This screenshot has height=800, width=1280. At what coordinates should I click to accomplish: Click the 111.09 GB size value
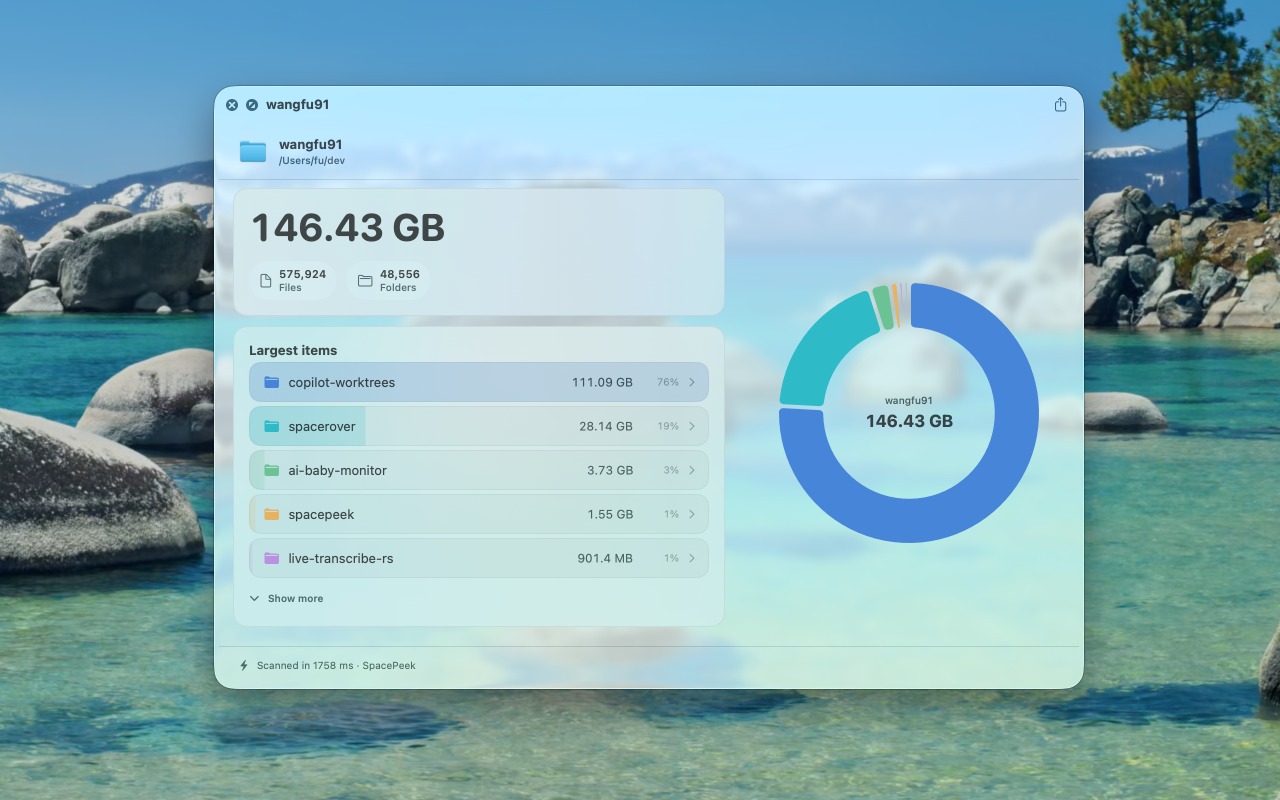(602, 382)
